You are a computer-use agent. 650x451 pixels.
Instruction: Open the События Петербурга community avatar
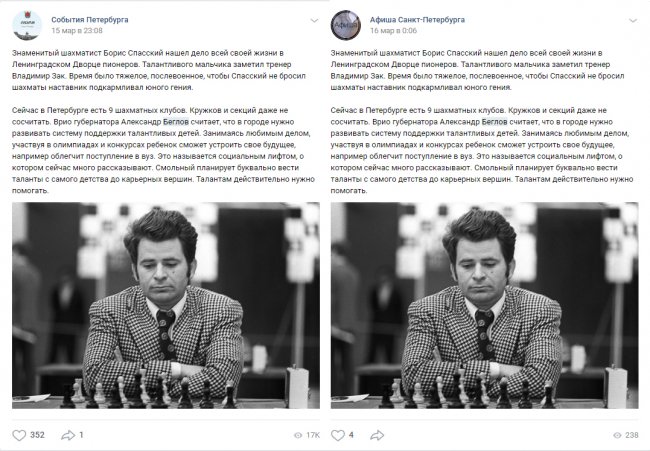point(27,25)
